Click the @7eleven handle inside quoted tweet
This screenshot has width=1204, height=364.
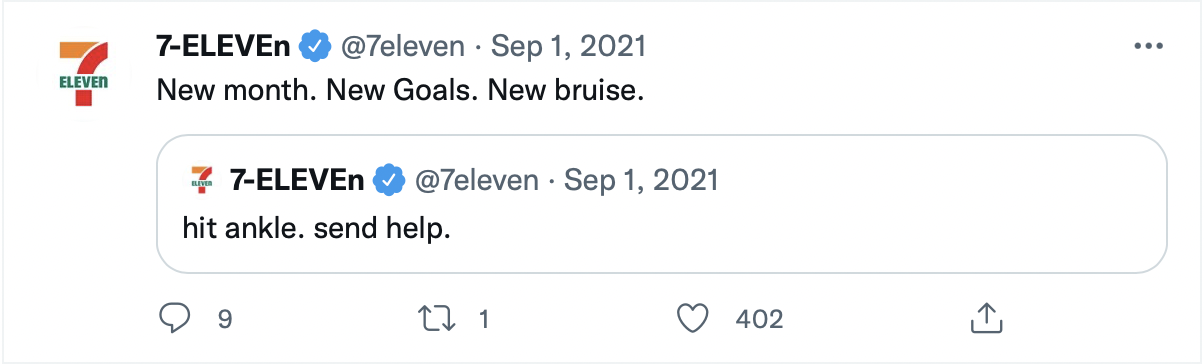click(x=476, y=182)
